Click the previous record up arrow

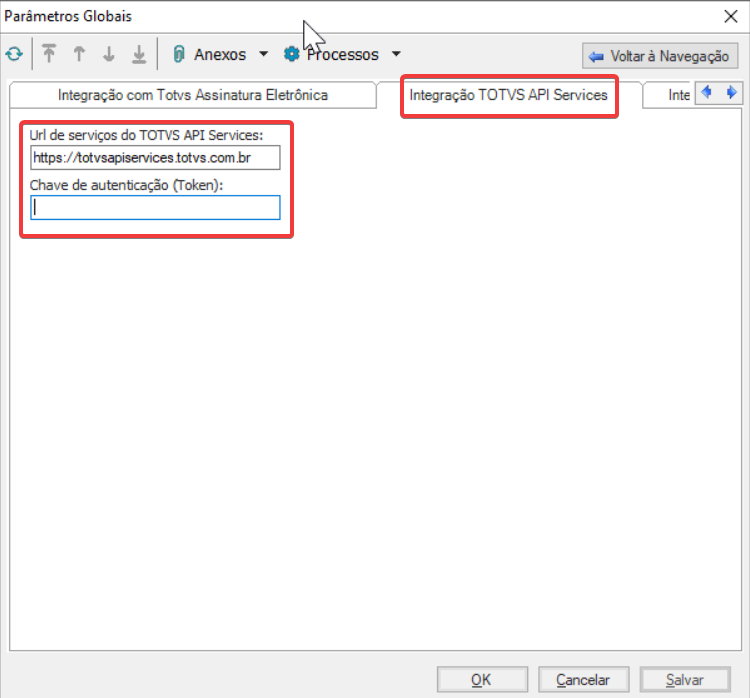79,54
